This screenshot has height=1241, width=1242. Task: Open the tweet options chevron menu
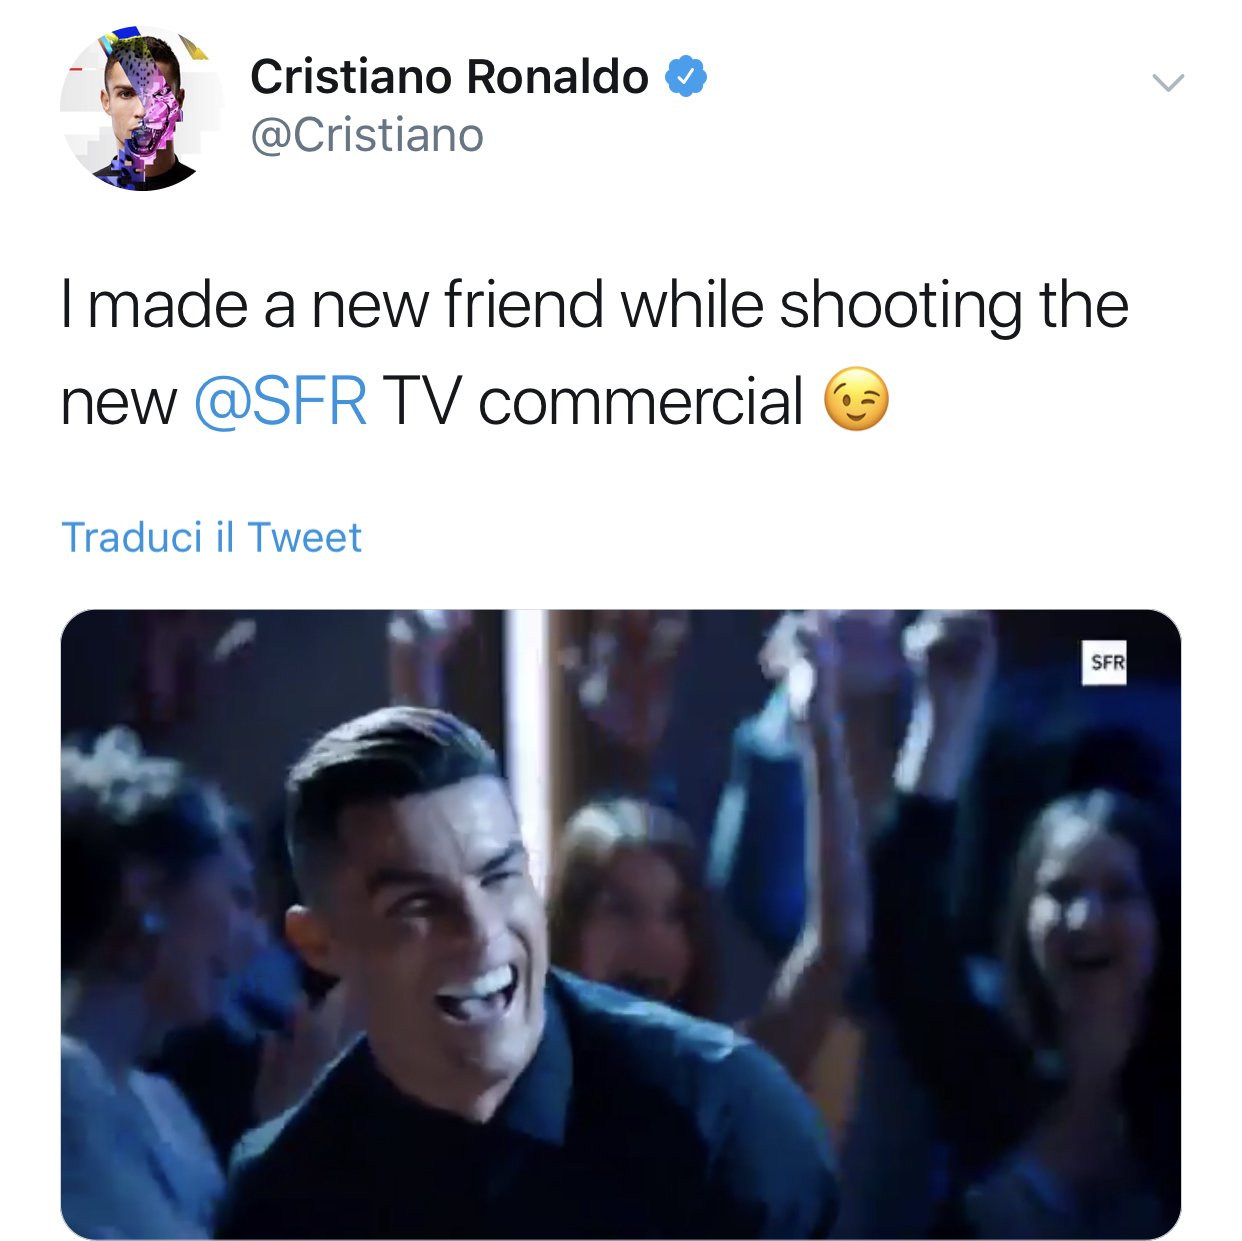(x=1167, y=82)
